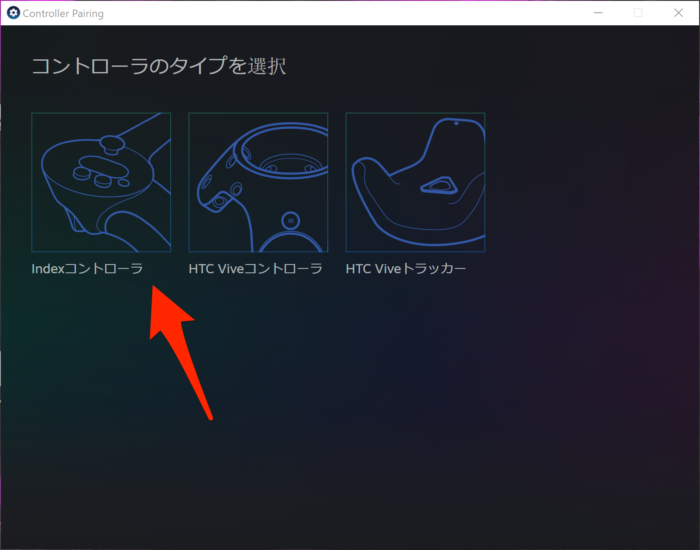
Task: Click the SteamVR gear icon in title bar
Action: pyautogui.click(x=13, y=13)
